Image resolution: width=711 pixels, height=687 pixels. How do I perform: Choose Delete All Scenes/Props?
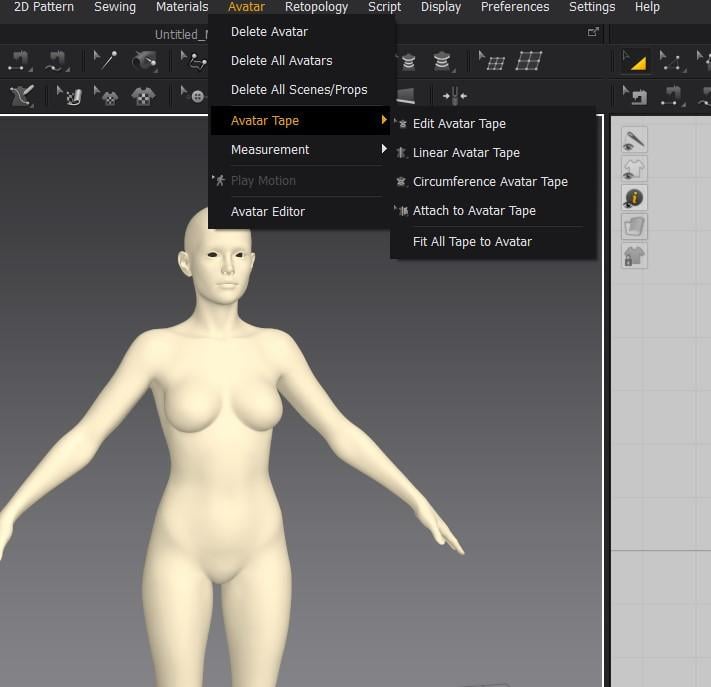coord(299,90)
